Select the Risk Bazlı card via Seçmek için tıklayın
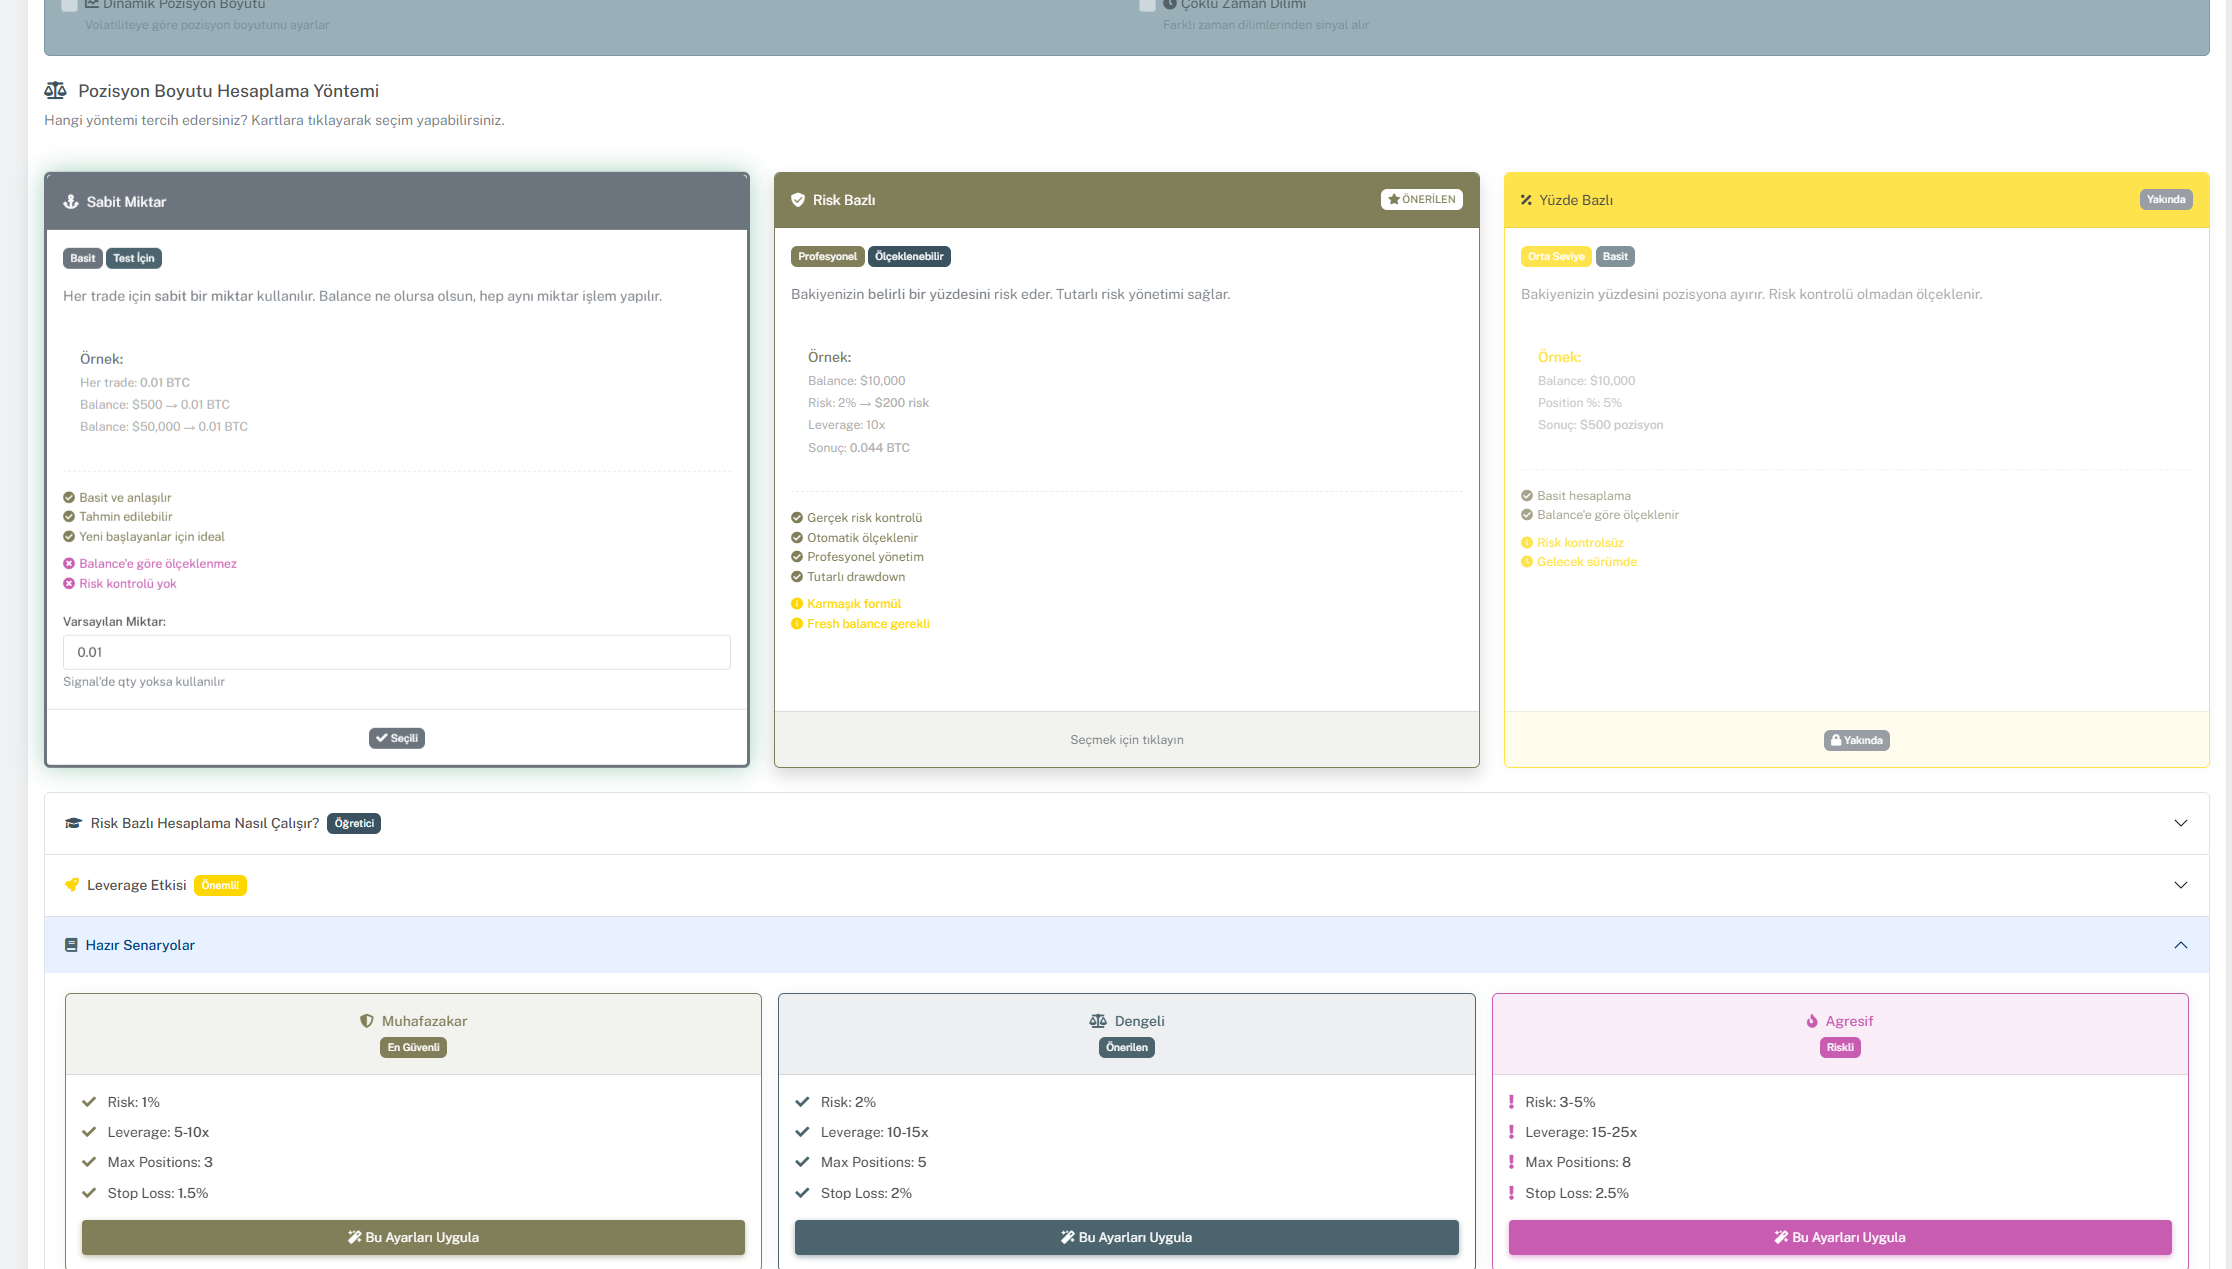2232x1269 pixels. (1126, 740)
